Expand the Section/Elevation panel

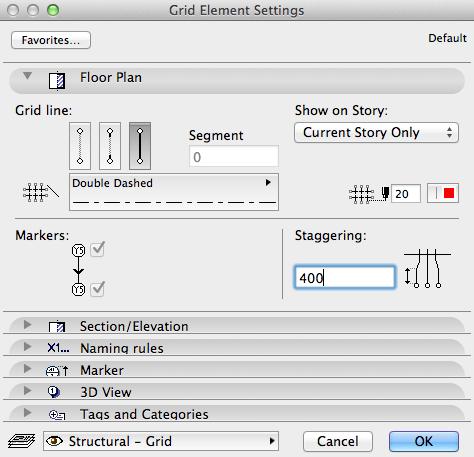coord(27,325)
